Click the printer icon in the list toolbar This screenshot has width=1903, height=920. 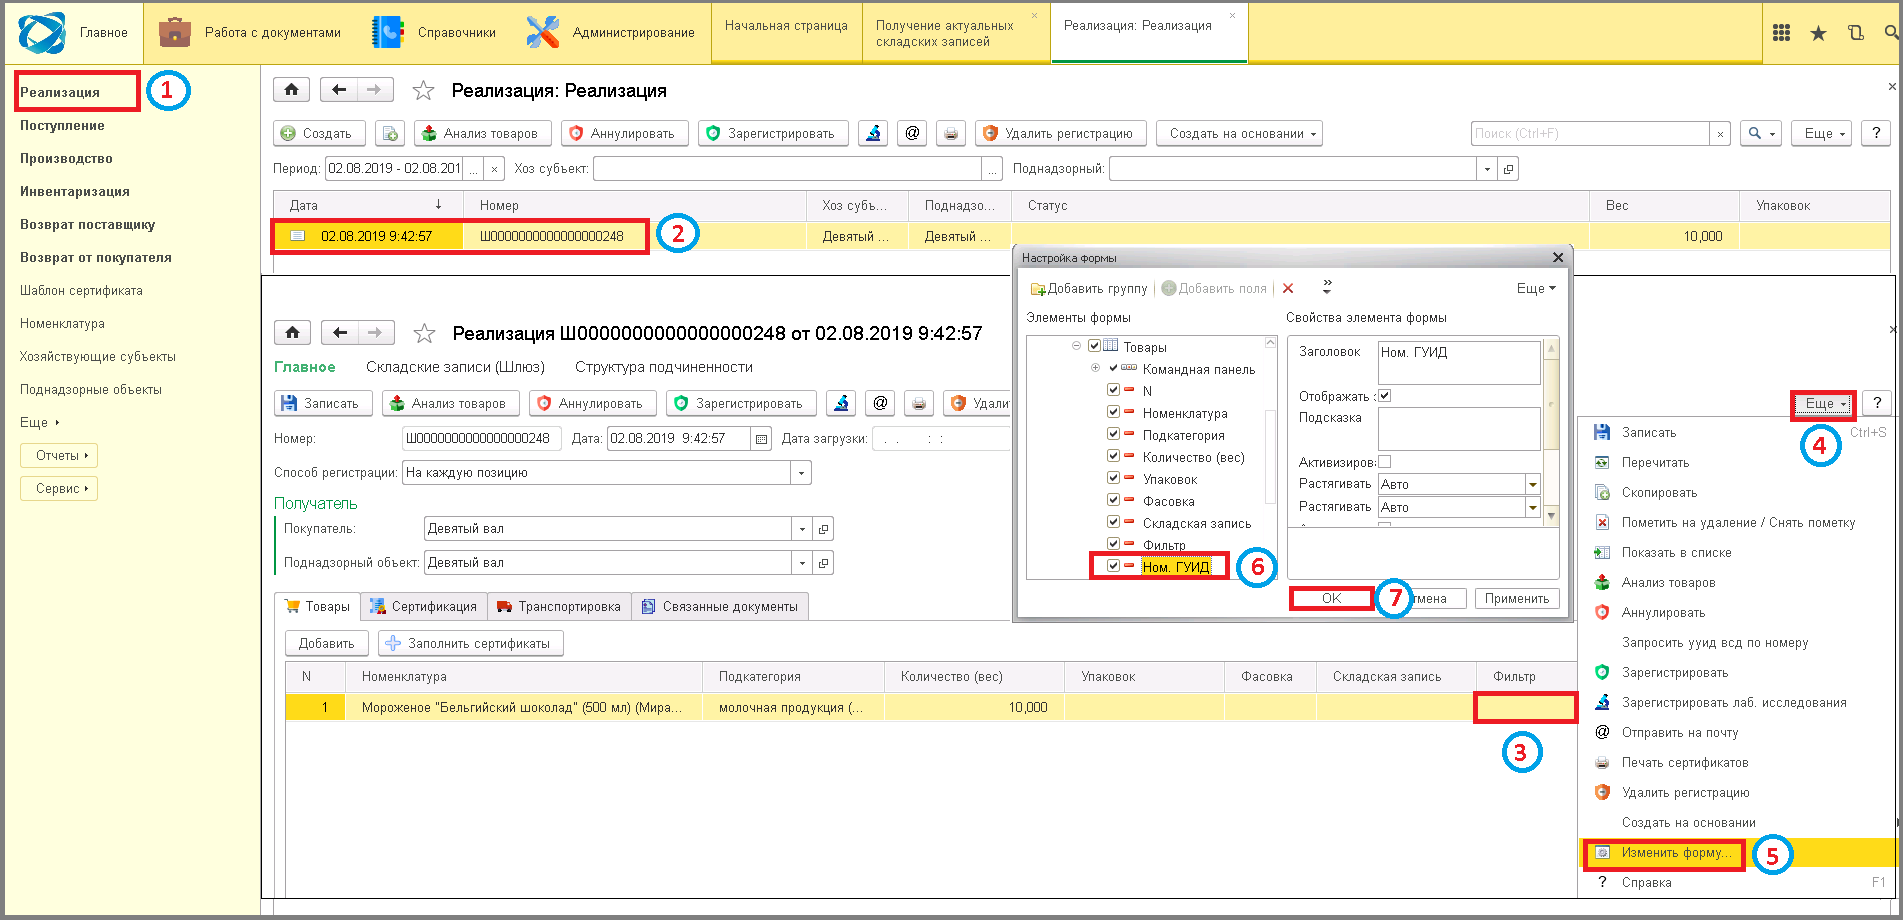click(x=950, y=133)
